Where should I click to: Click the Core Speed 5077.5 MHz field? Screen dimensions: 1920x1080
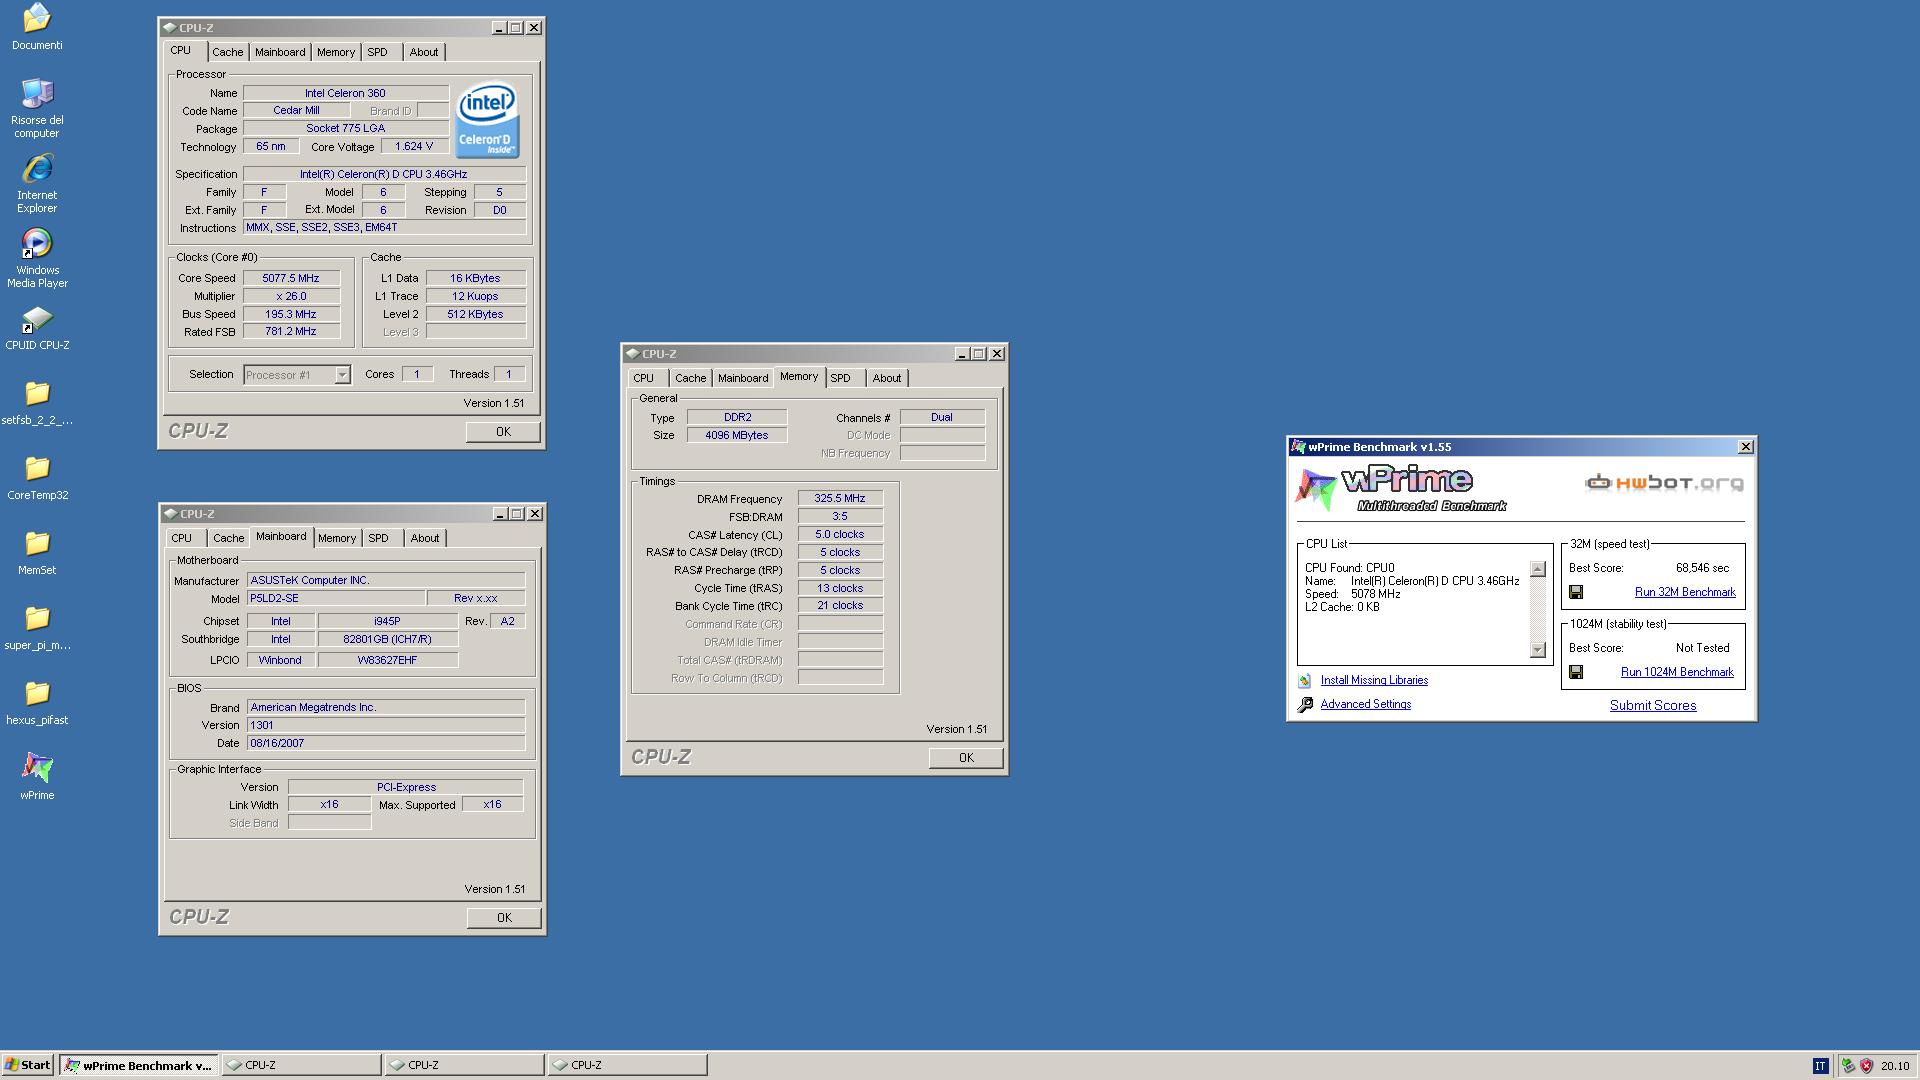pyautogui.click(x=291, y=278)
